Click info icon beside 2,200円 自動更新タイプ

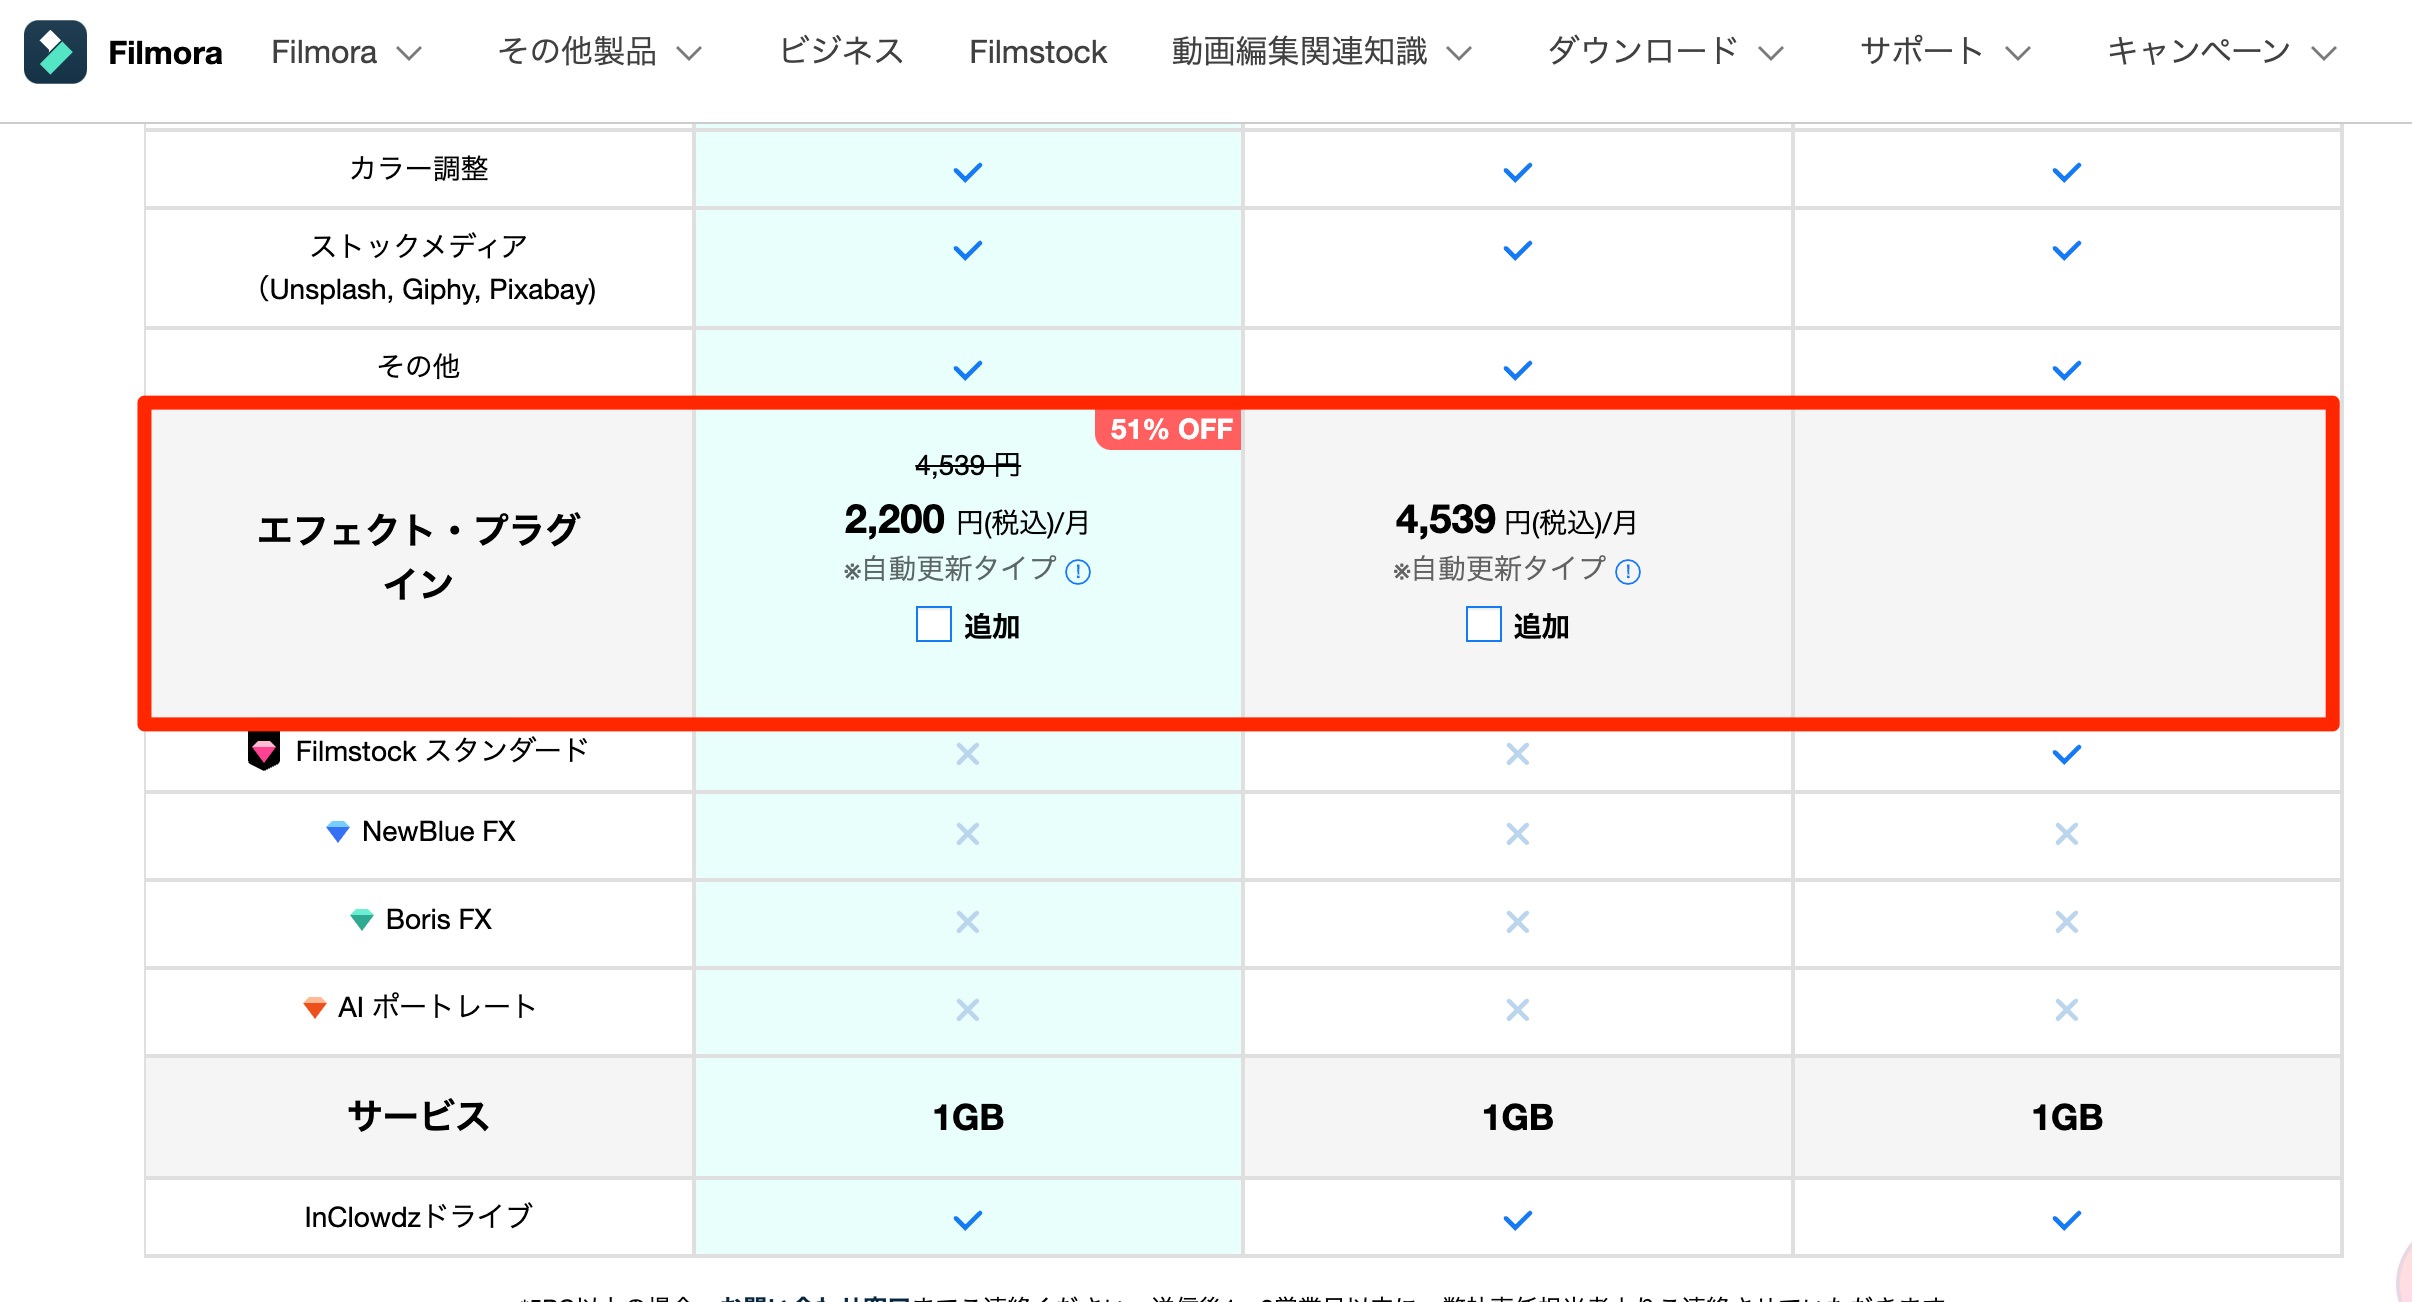coord(1078,571)
